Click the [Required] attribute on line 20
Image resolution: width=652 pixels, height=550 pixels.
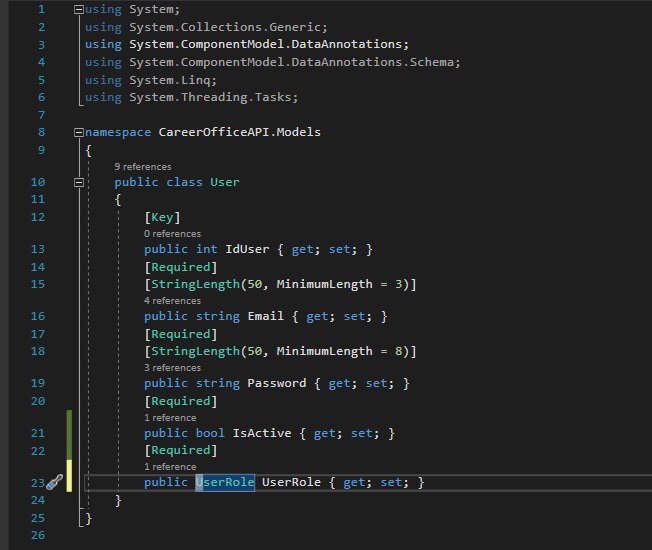coord(180,401)
